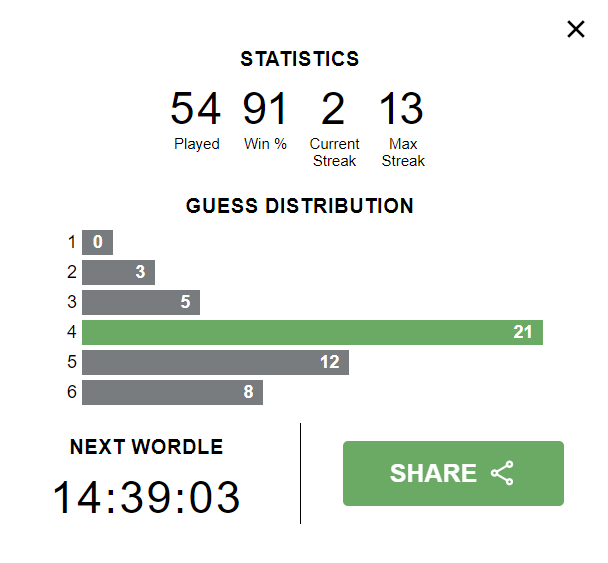Click the green SHARE button
This screenshot has width=608, height=563.
click(453, 473)
